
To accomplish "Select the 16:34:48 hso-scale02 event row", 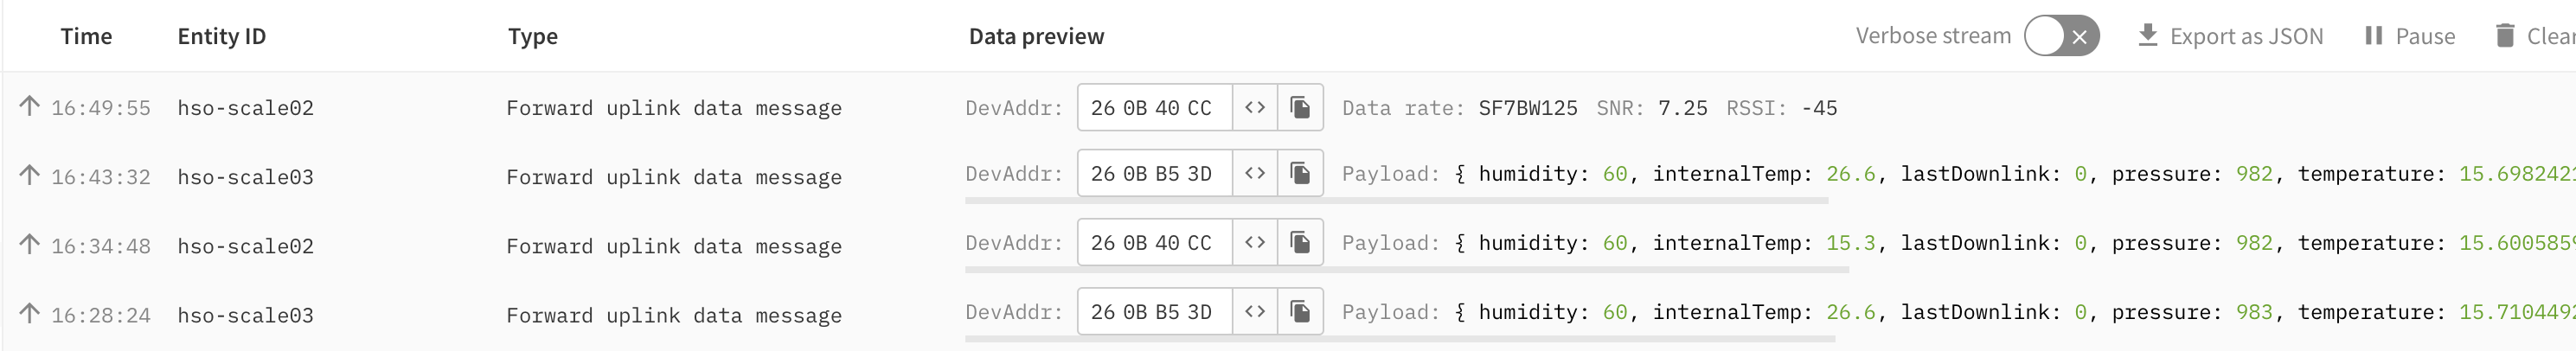I will pos(1288,244).
